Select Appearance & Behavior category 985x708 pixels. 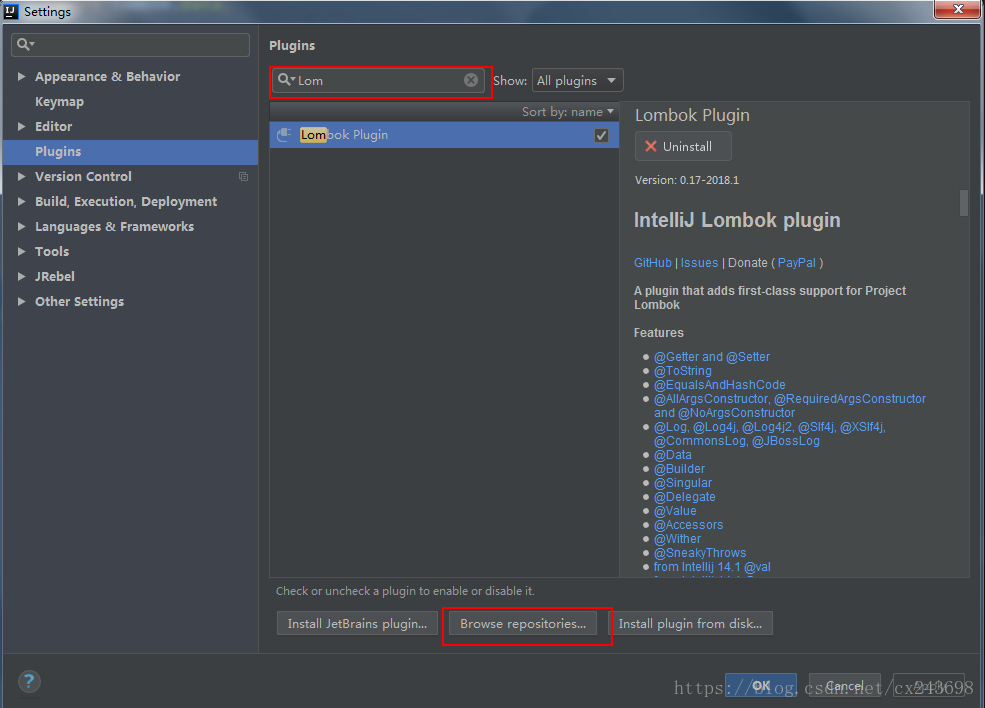coord(107,77)
